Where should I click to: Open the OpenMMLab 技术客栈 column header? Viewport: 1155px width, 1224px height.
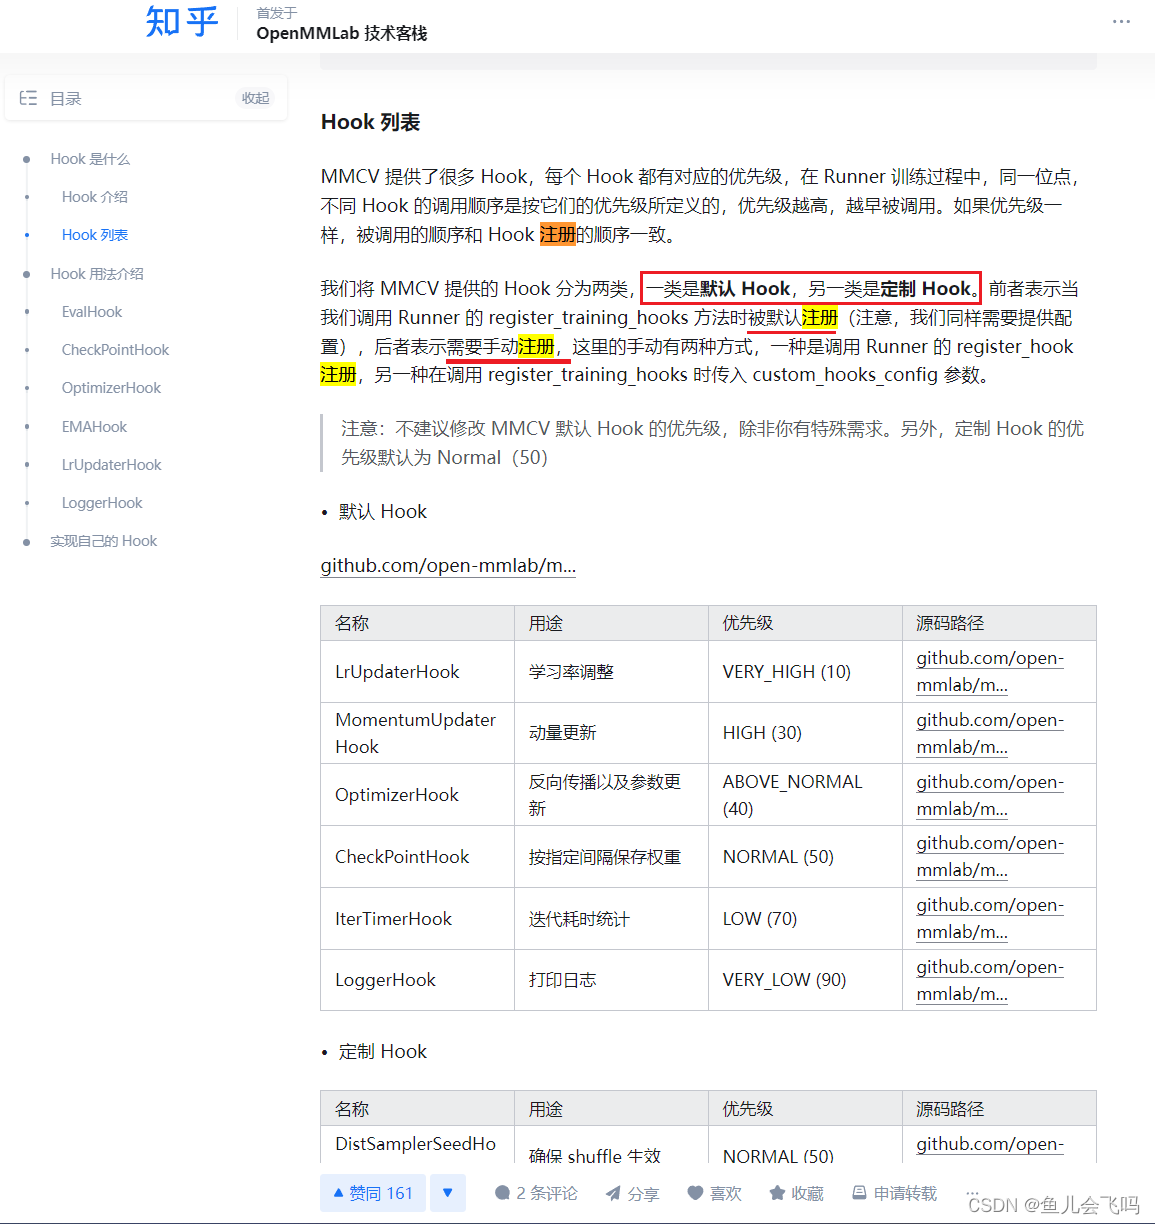click(340, 33)
